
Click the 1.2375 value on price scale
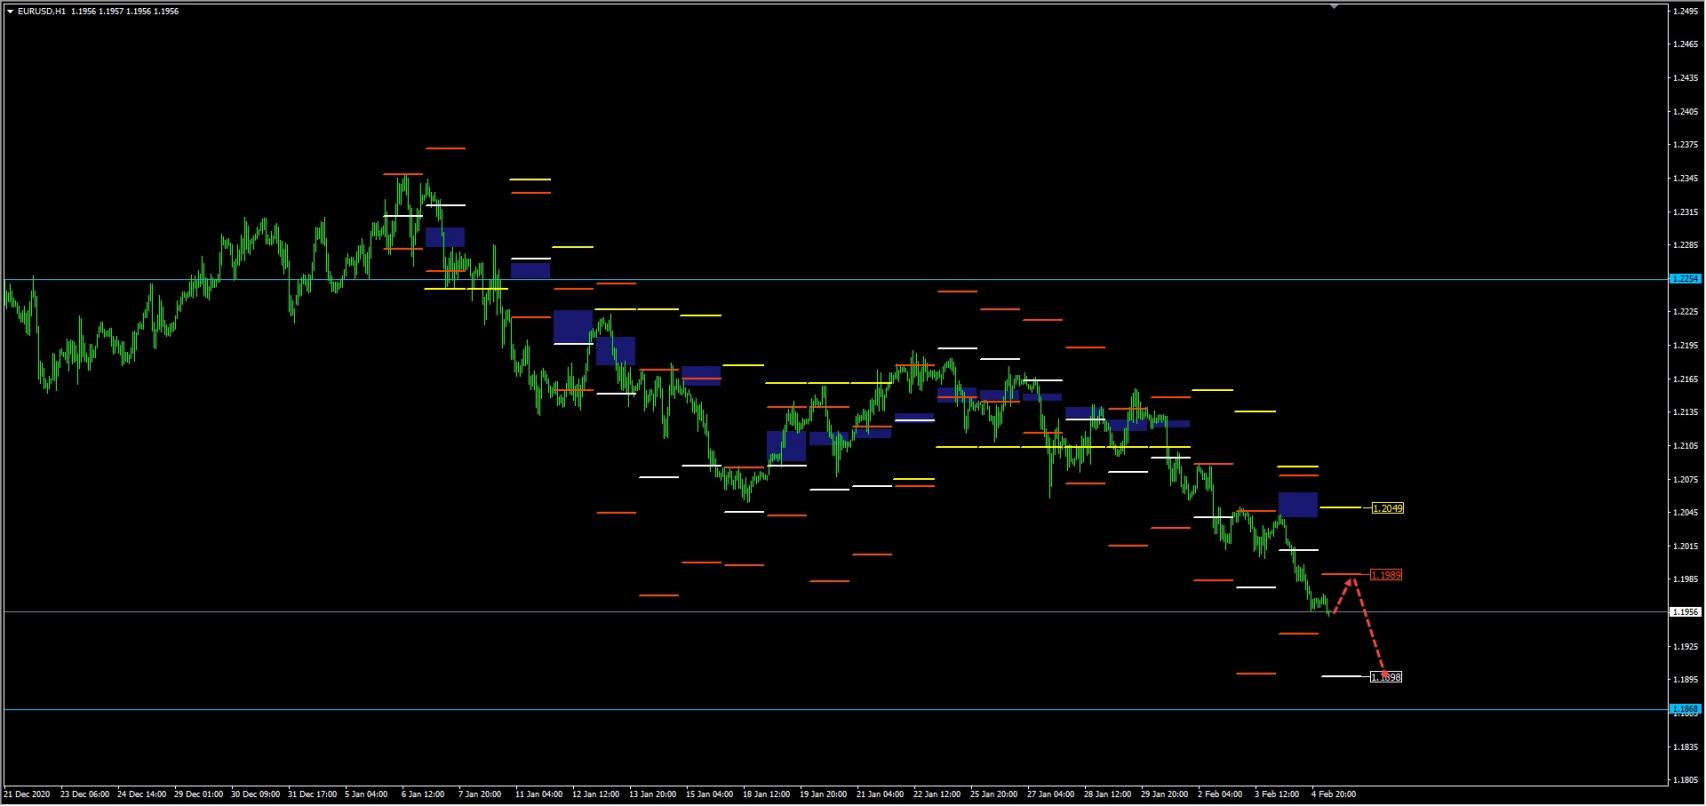point(1686,145)
